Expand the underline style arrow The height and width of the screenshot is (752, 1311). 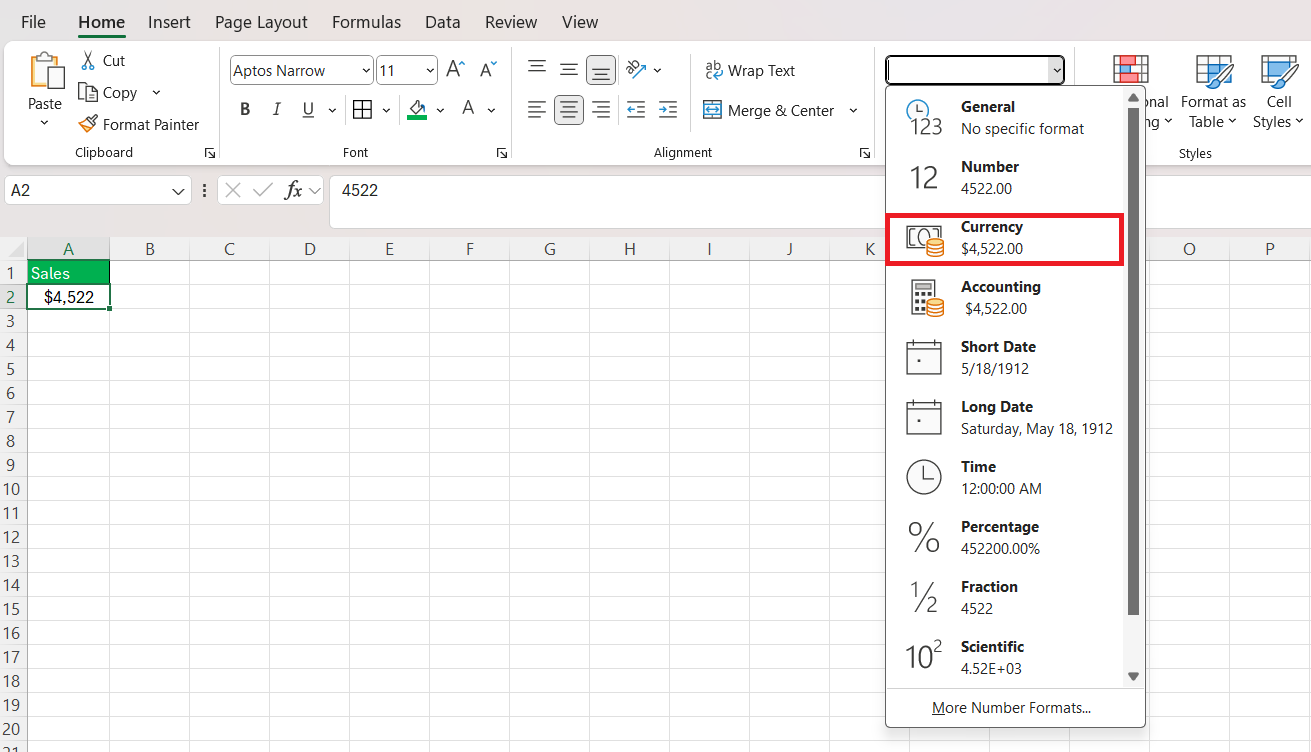331,110
